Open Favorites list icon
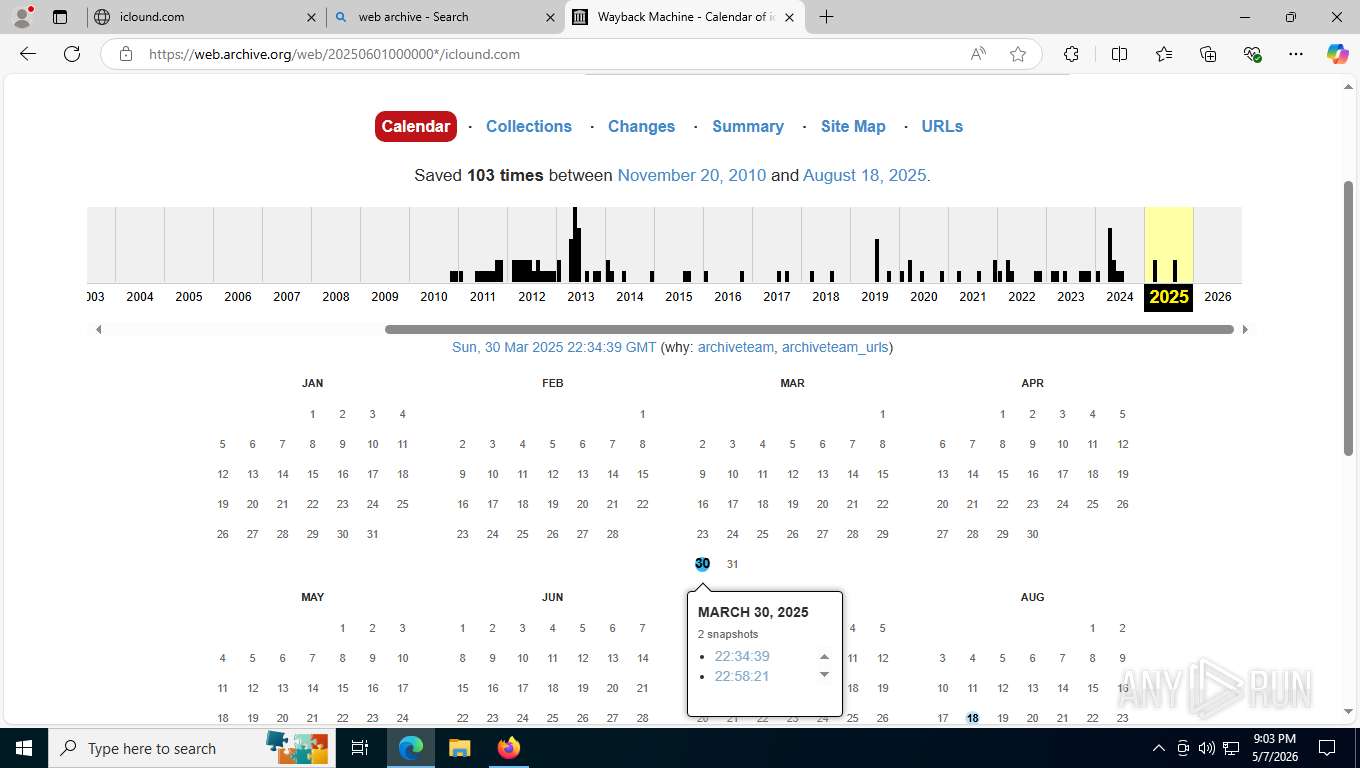 [1164, 54]
